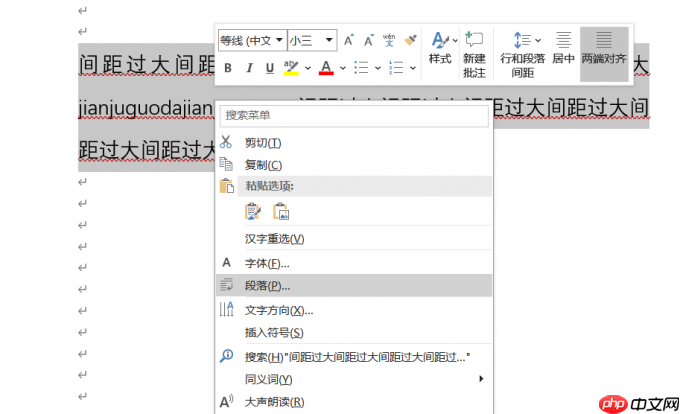Paste as picture icon
680x414 pixels.
coord(281,212)
